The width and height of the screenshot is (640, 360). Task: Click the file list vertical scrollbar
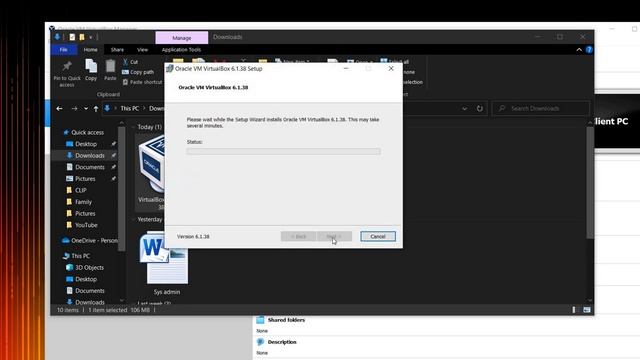tap(590, 182)
